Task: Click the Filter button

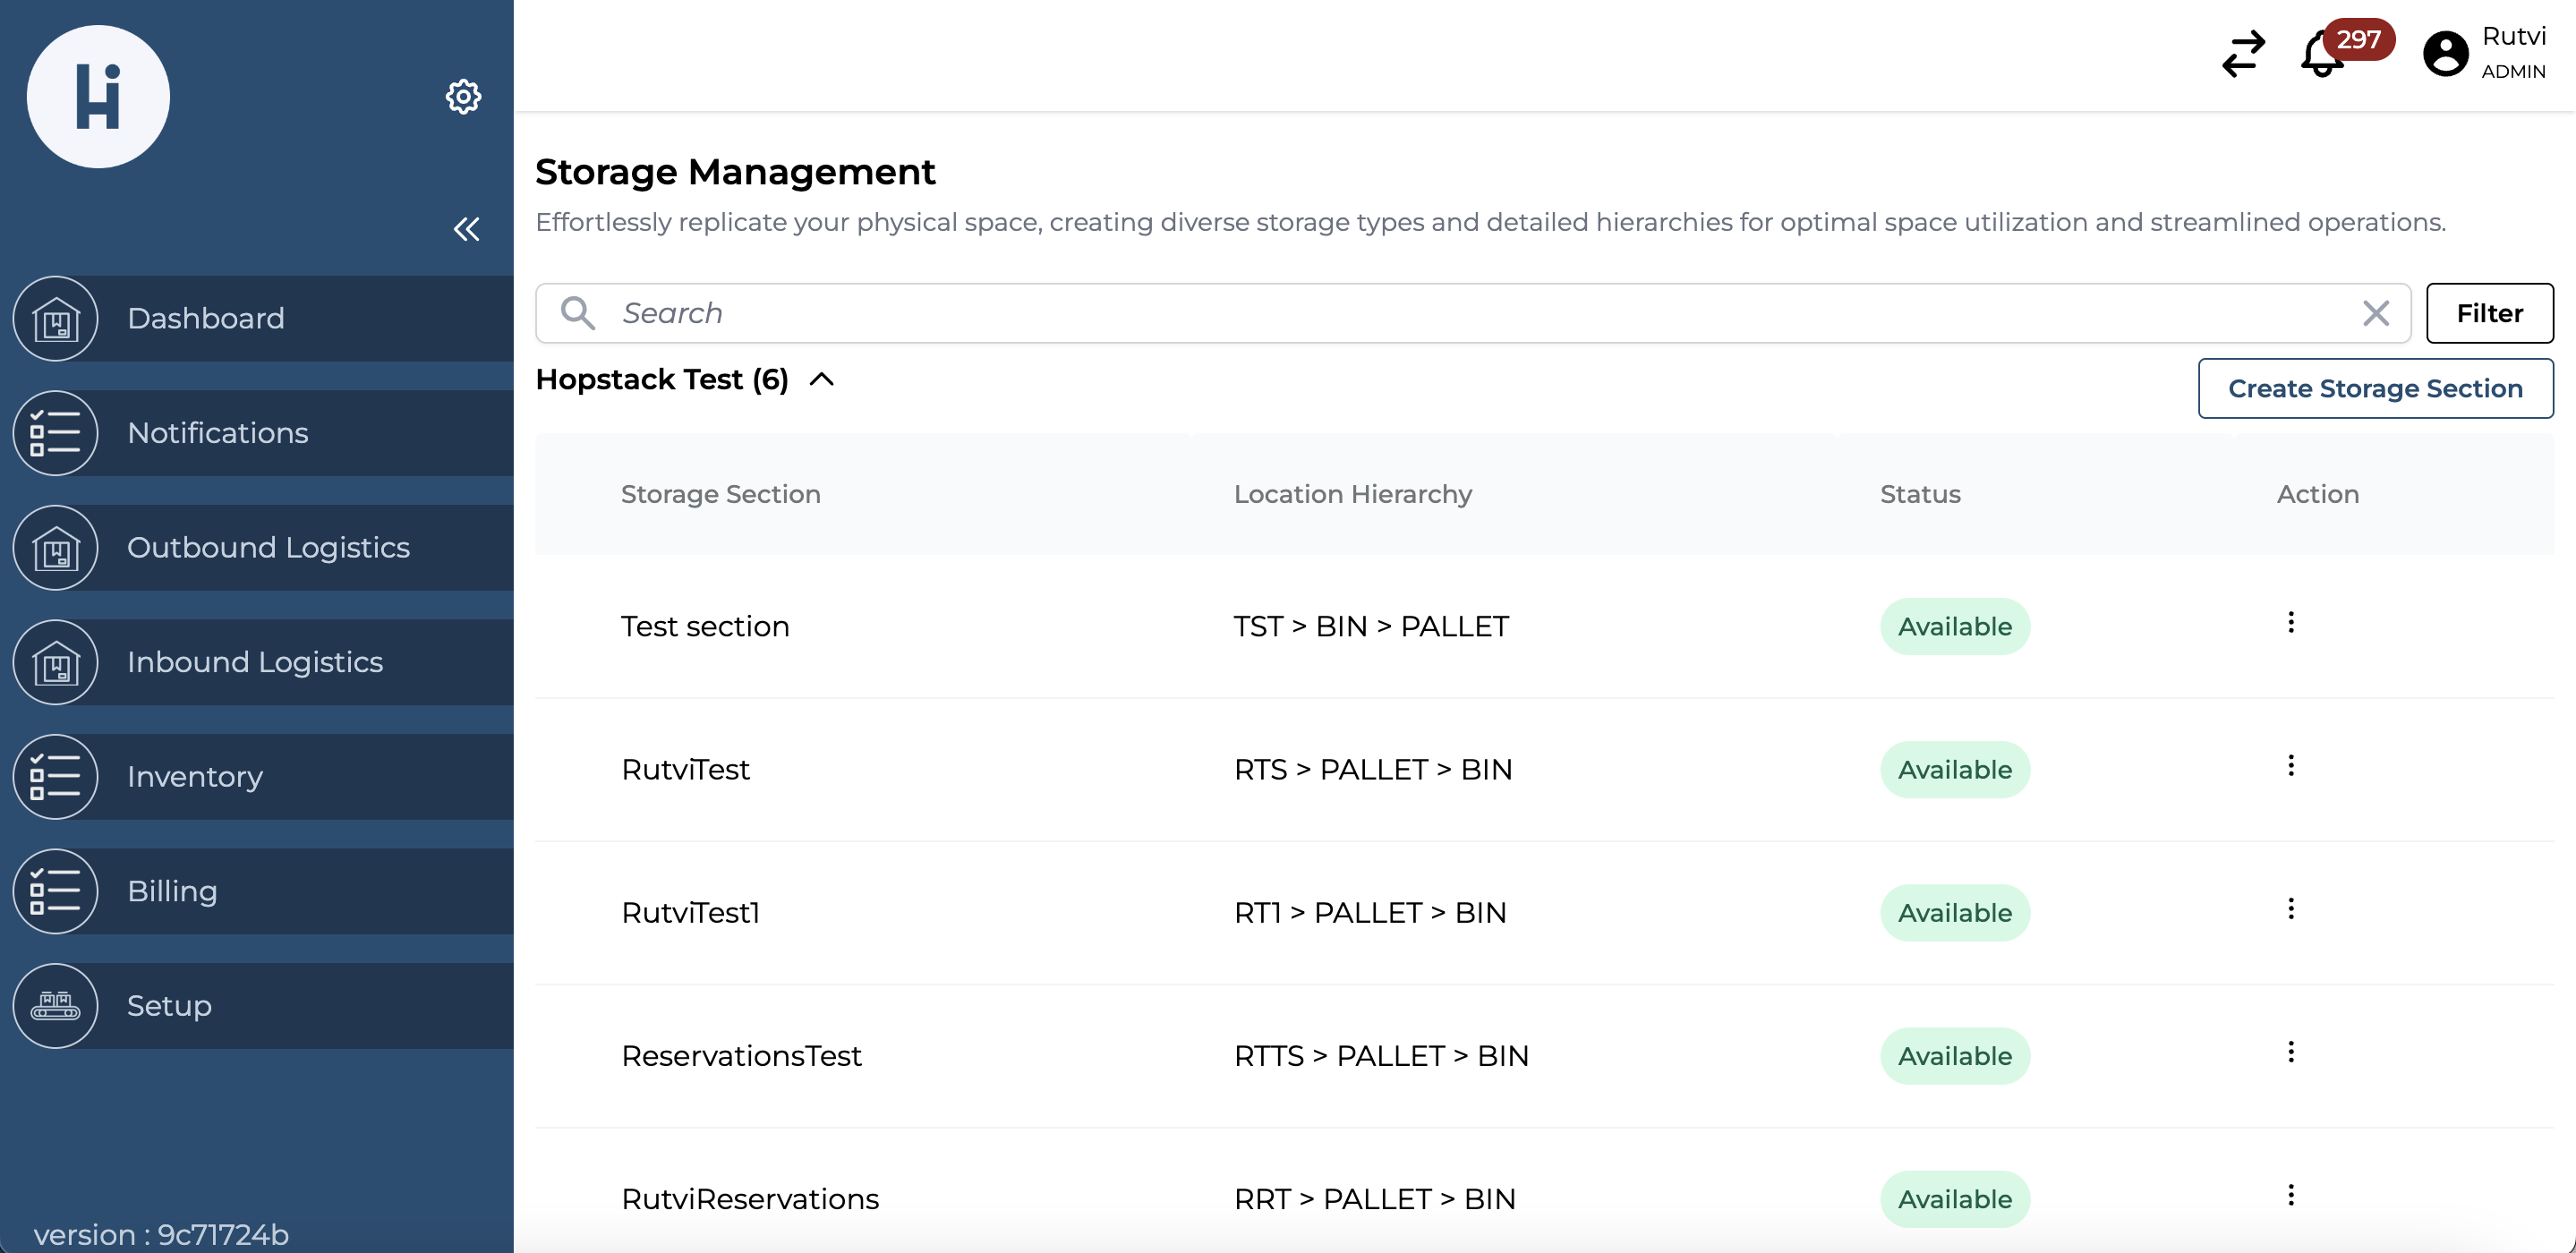Action: [x=2488, y=313]
